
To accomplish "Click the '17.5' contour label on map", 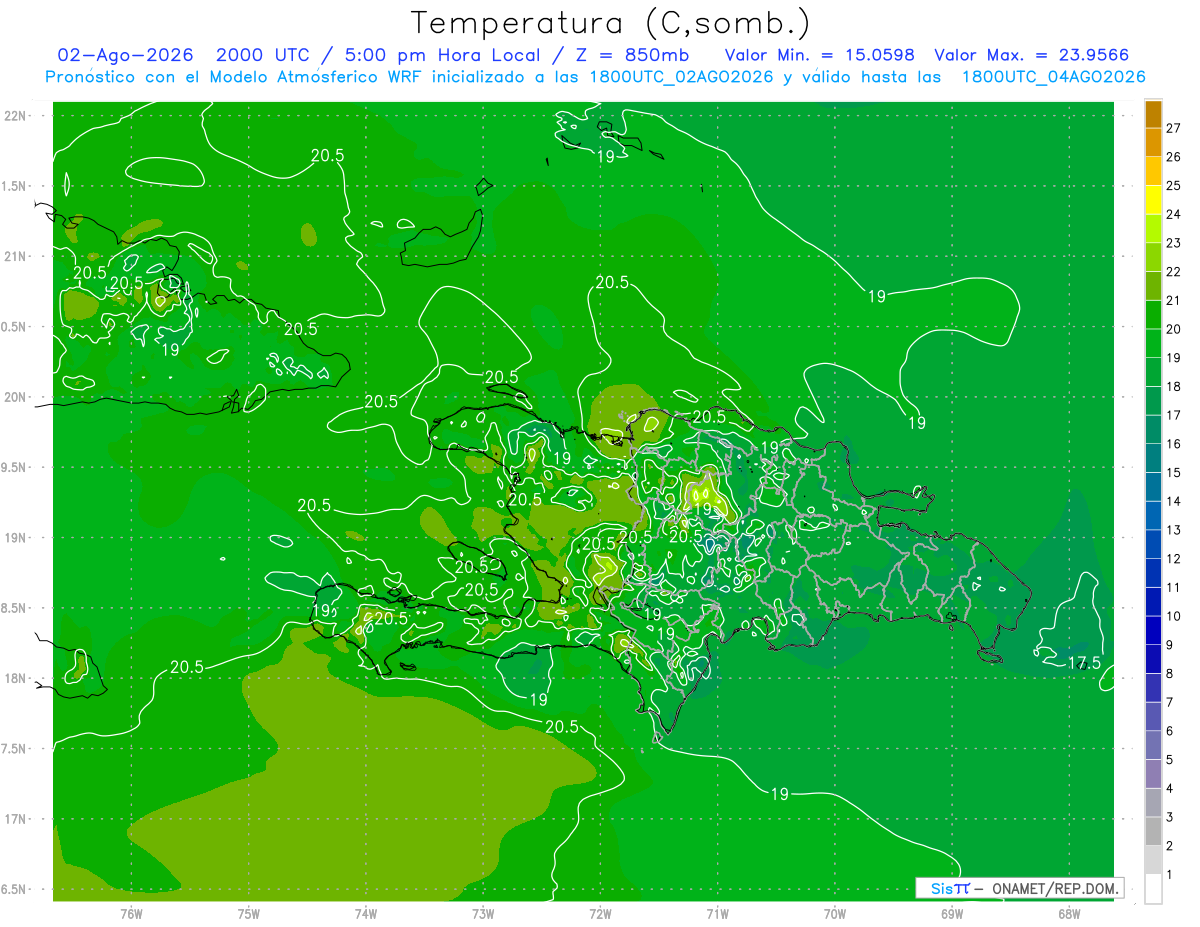I will pos(1085,663).
